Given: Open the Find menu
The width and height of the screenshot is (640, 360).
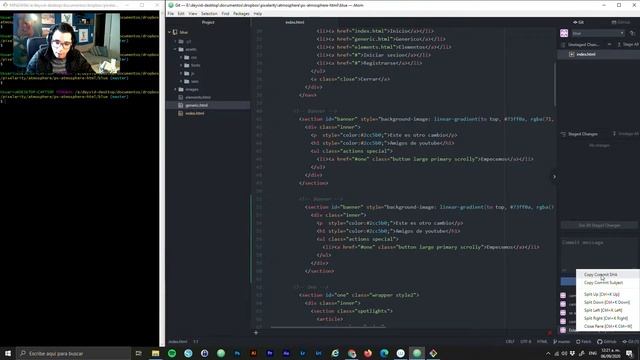Looking at the screenshot, I should 225,13.
